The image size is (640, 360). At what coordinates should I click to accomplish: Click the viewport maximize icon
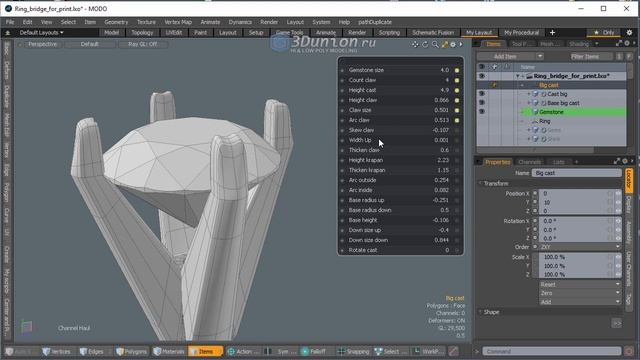pyautogui.click(x=444, y=44)
